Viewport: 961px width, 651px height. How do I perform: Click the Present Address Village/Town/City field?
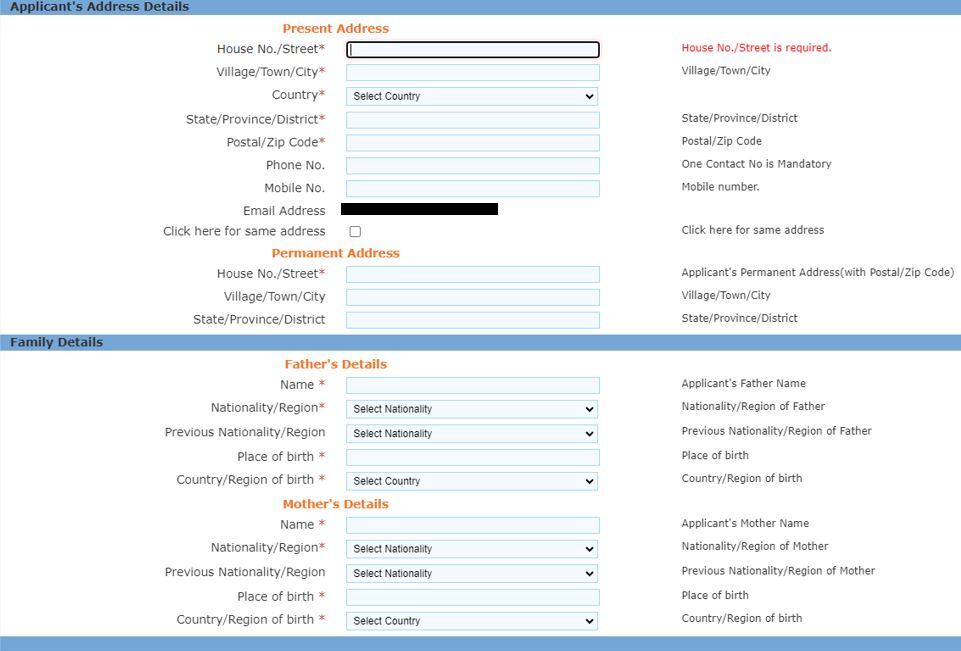472,72
